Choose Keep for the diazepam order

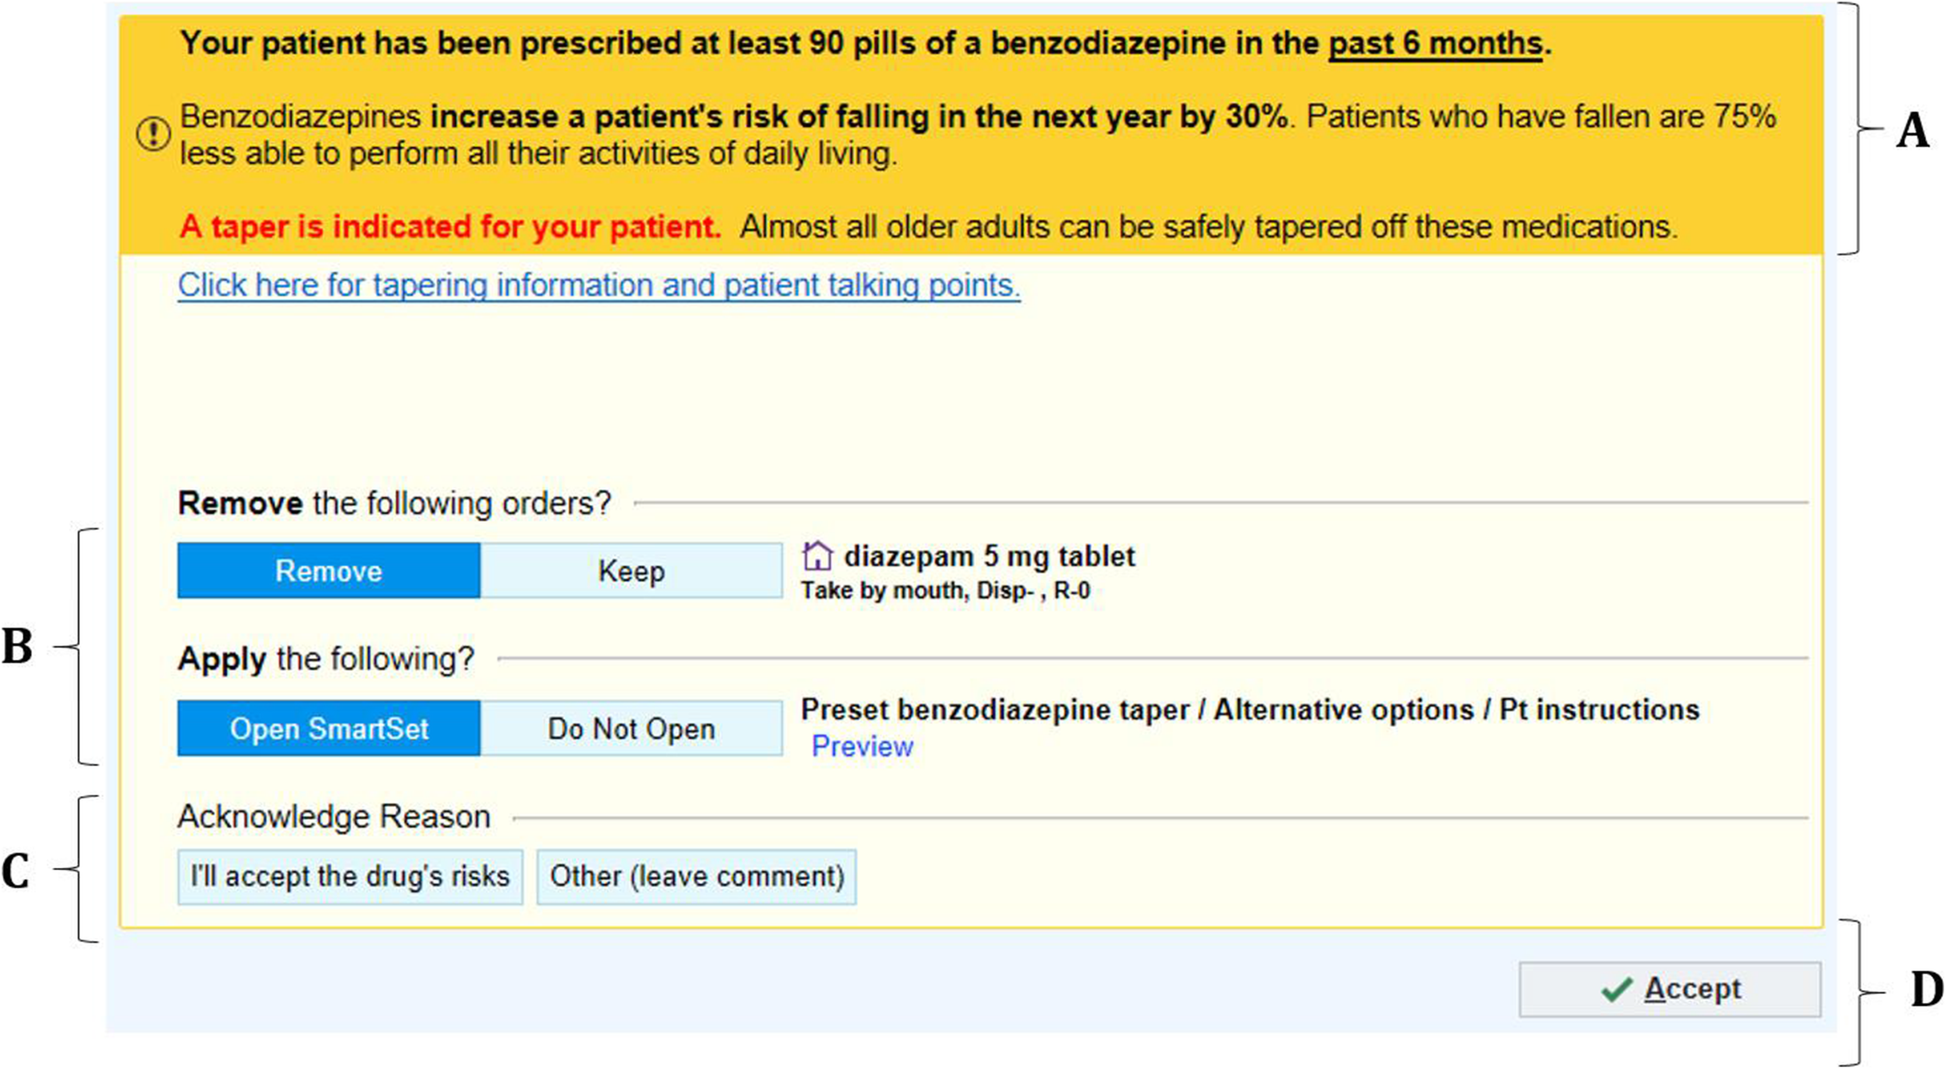coord(631,571)
